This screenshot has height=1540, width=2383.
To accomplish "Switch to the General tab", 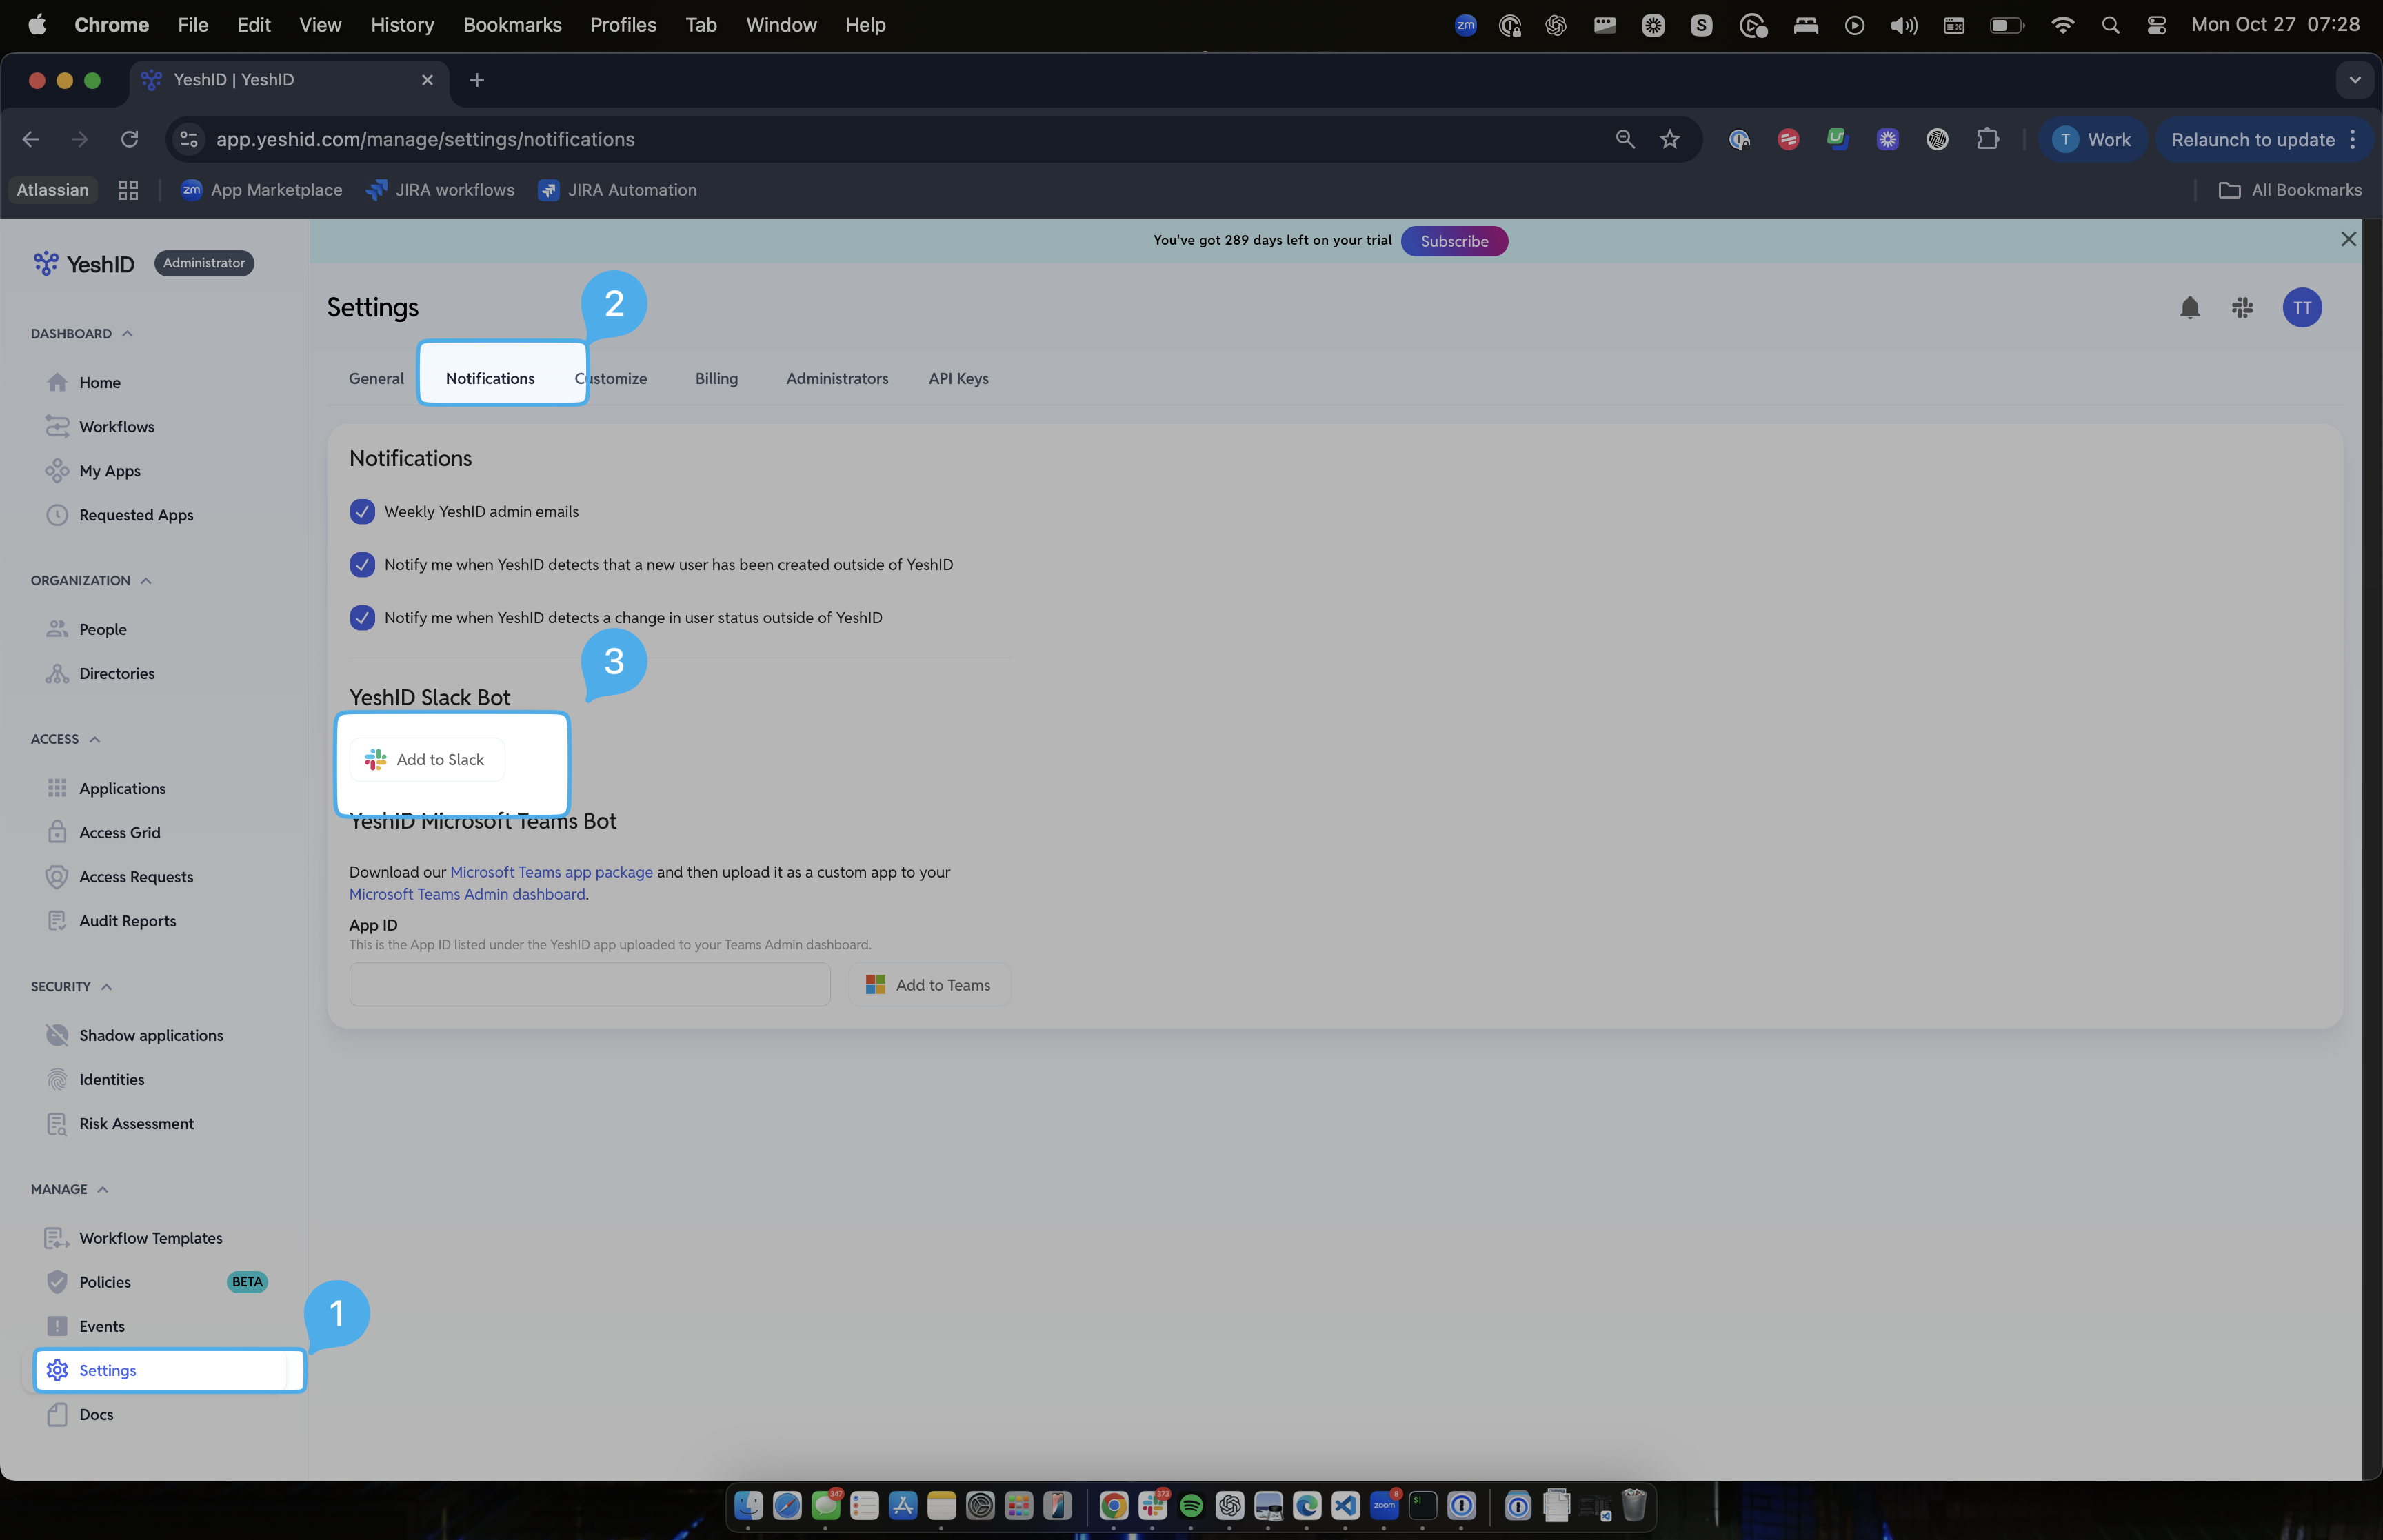I will 376,378.
